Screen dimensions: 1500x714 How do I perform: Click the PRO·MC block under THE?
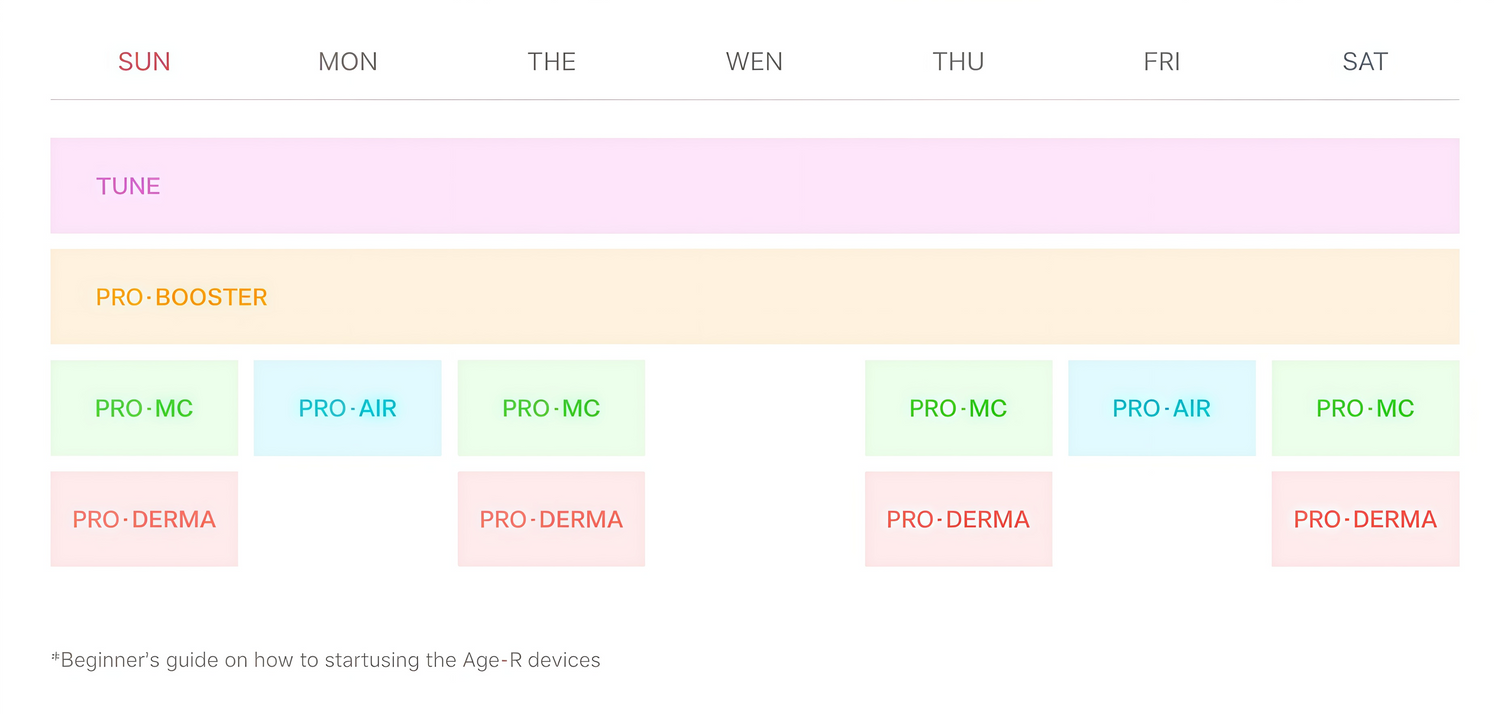pyautogui.click(x=551, y=408)
